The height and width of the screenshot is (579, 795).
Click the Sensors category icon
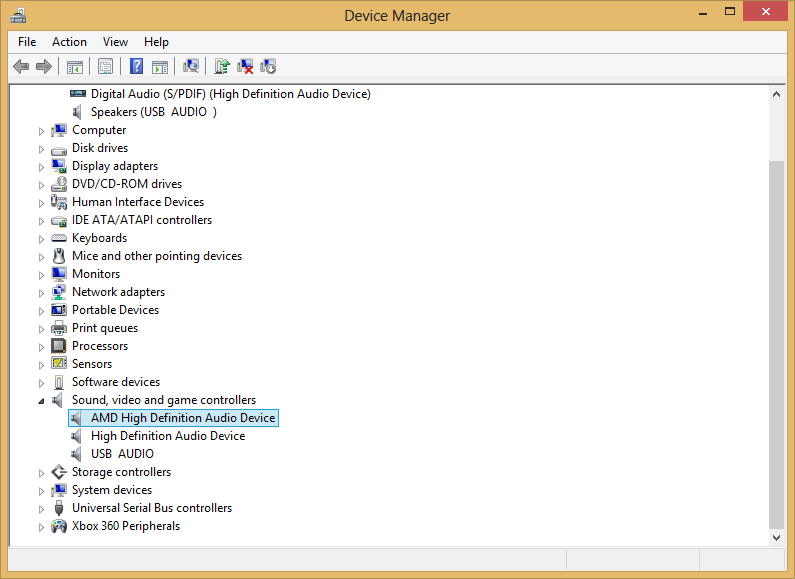tap(59, 364)
